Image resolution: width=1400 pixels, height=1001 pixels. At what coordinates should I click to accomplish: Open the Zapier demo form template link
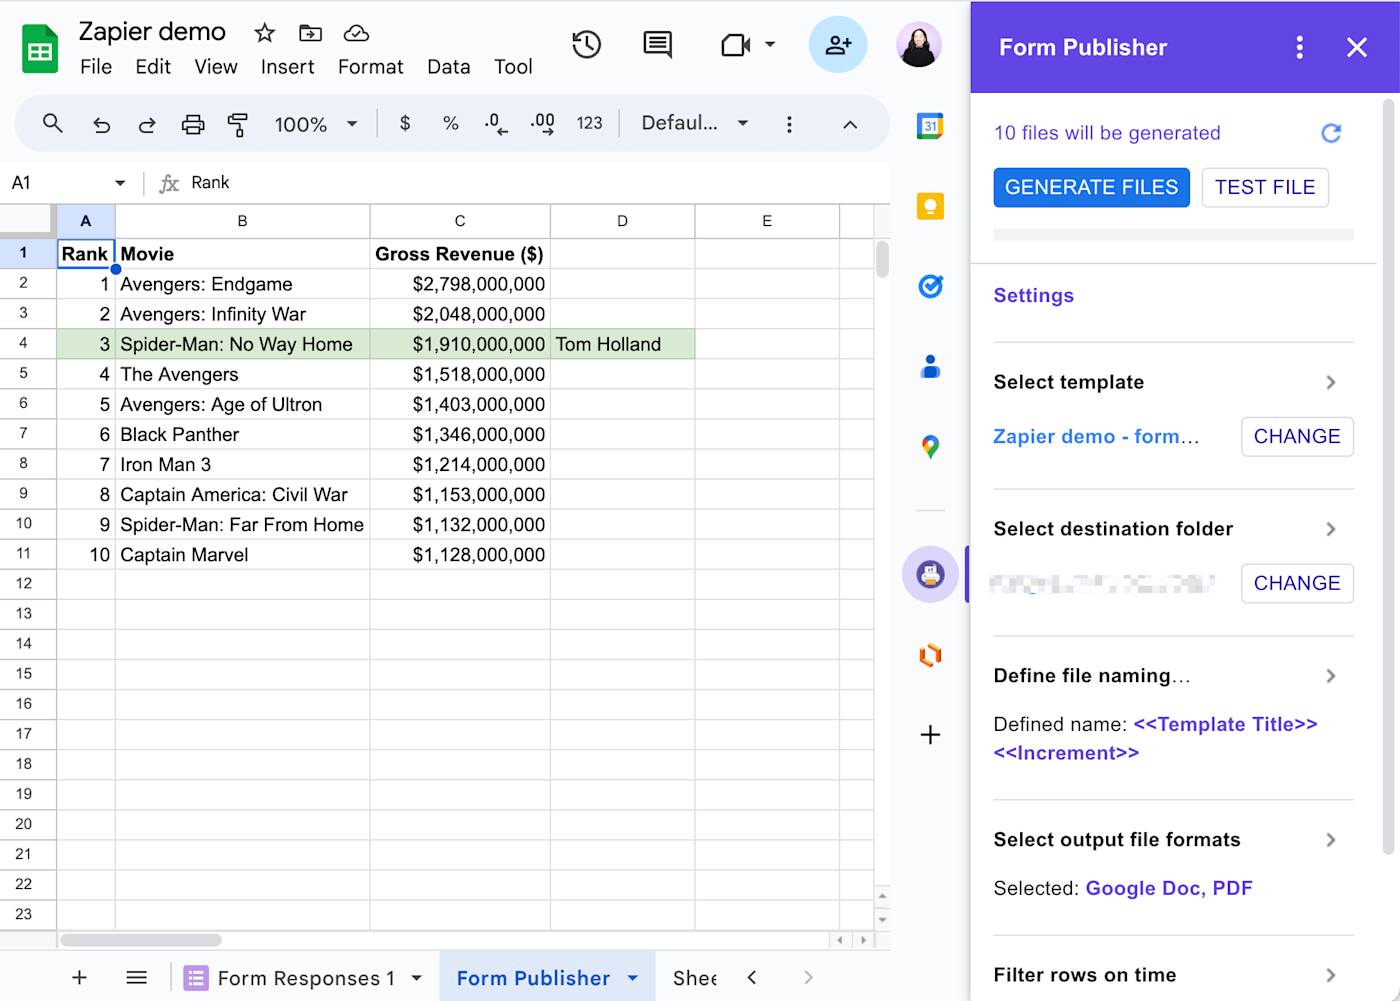[1096, 436]
